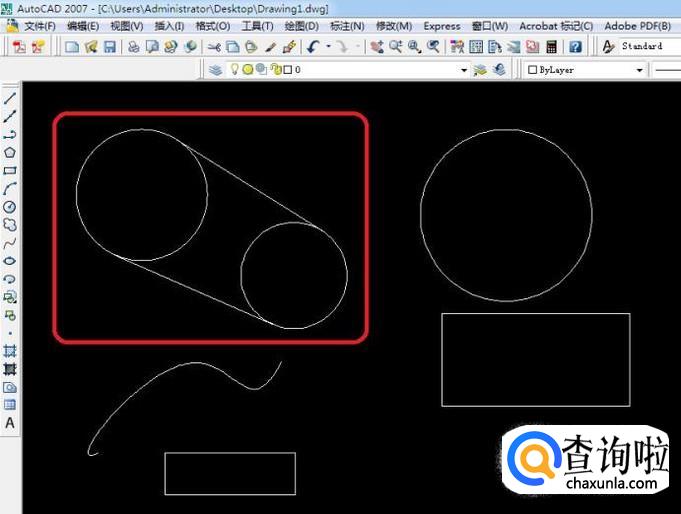Viewport: 681px width, 514px height.
Task: Click the Open file icon
Action: point(91,46)
